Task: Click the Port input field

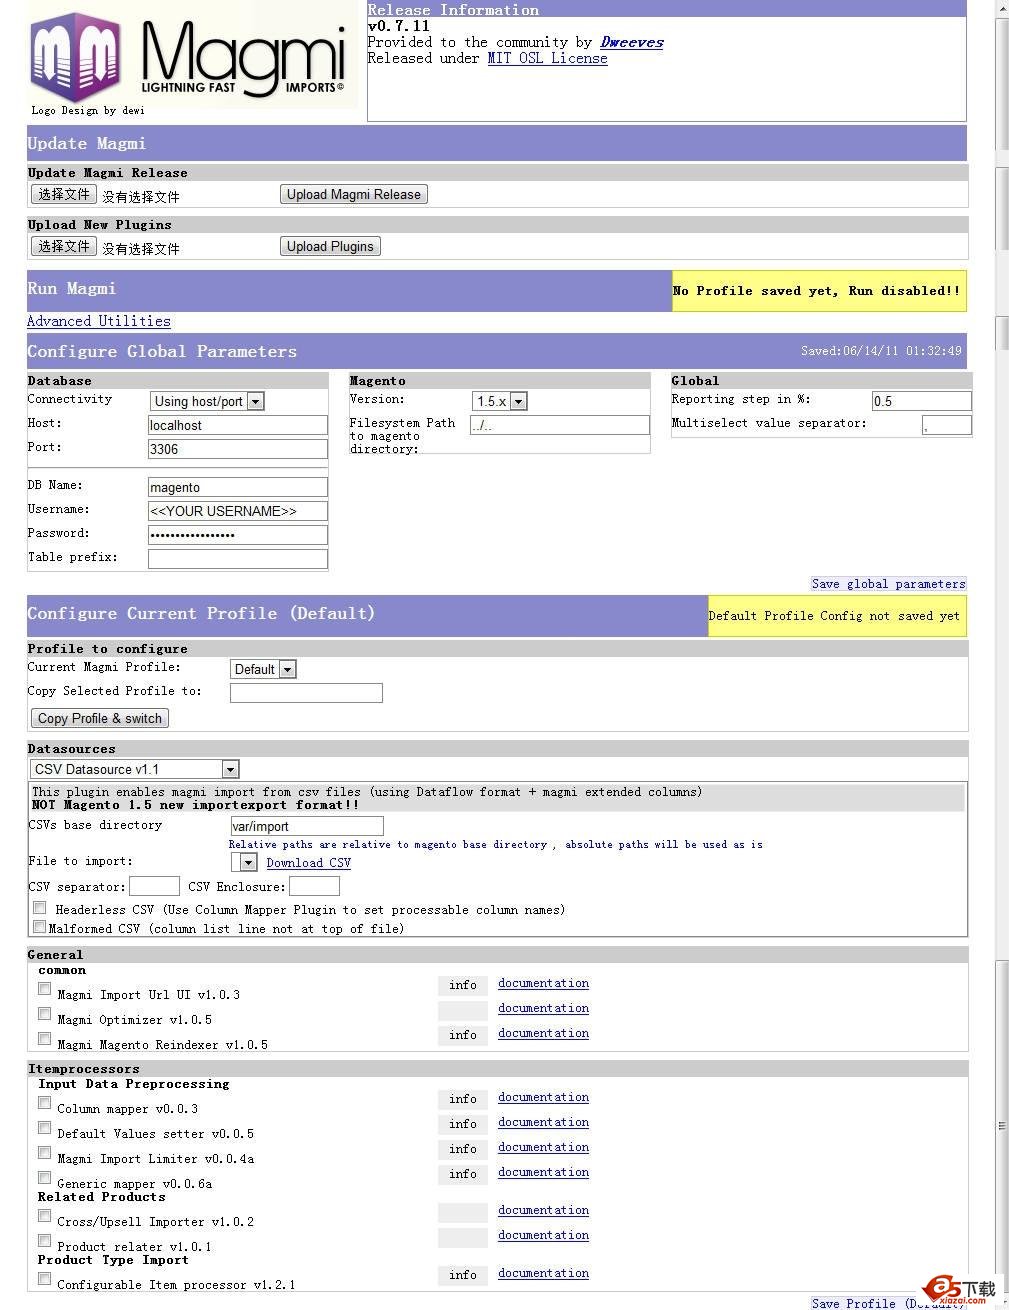Action: coord(238,449)
